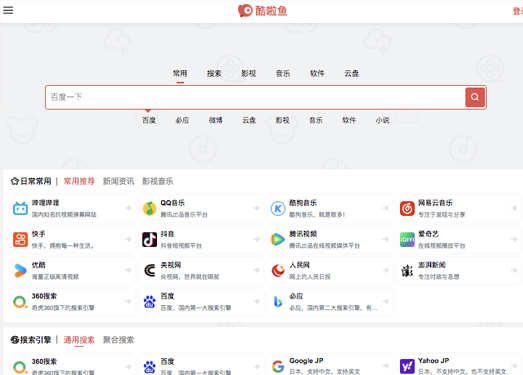Viewport: 523px width, 375px height.
Task: Click description 腾讯出品音乐平台
Action: (184, 215)
